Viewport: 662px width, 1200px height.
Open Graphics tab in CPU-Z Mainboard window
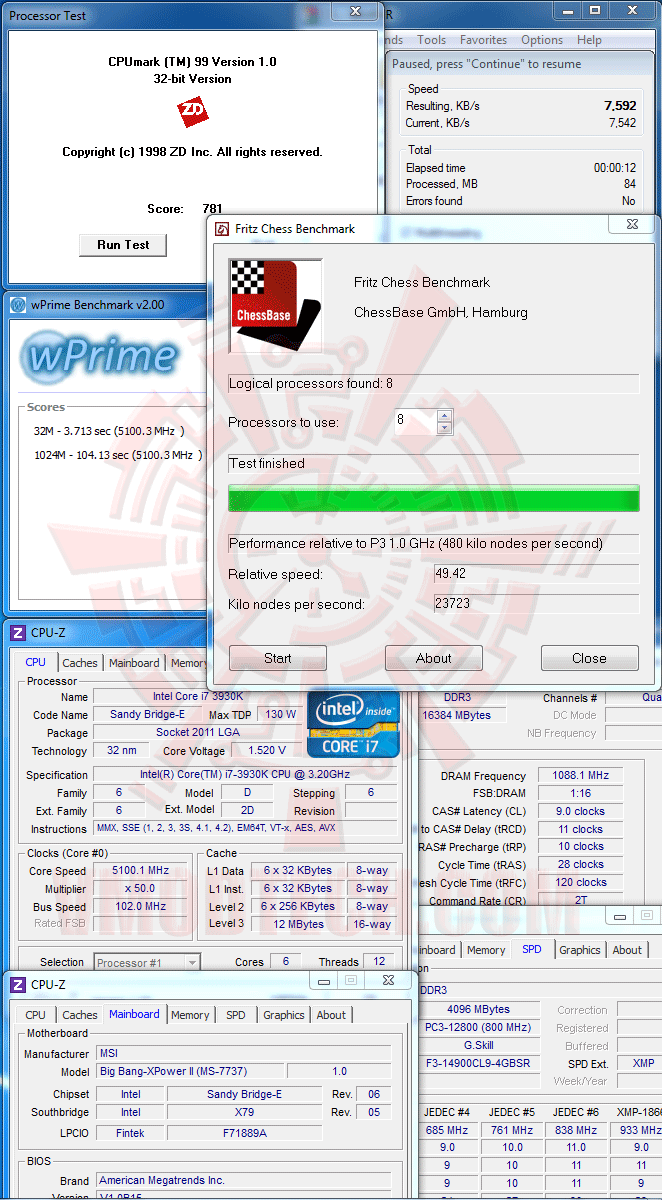(x=284, y=1015)
